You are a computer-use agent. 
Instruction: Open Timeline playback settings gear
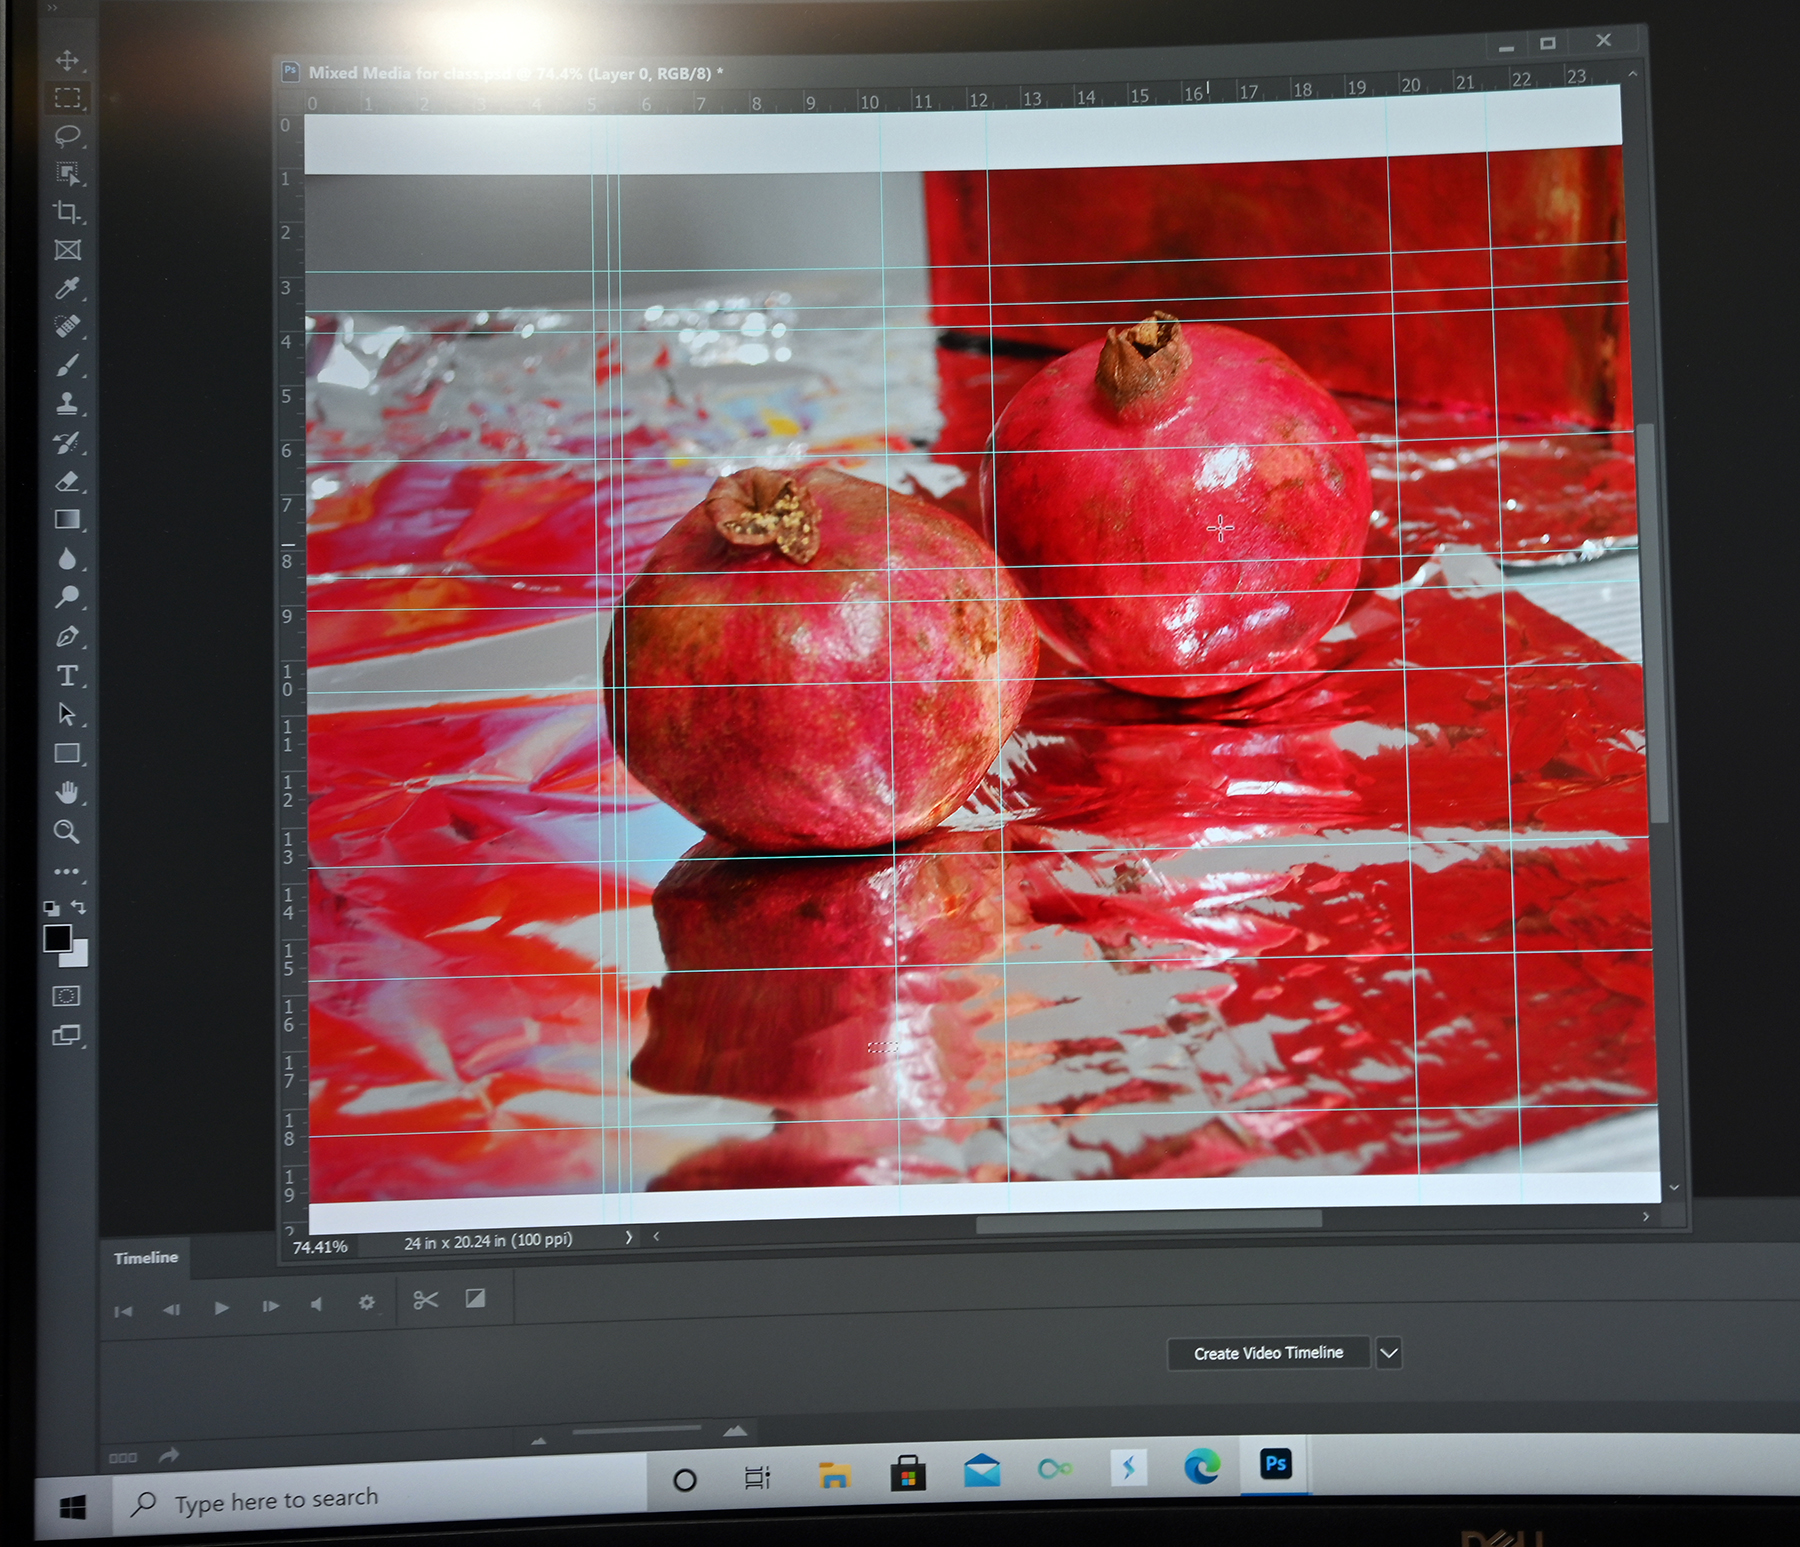click(367, 1303)
